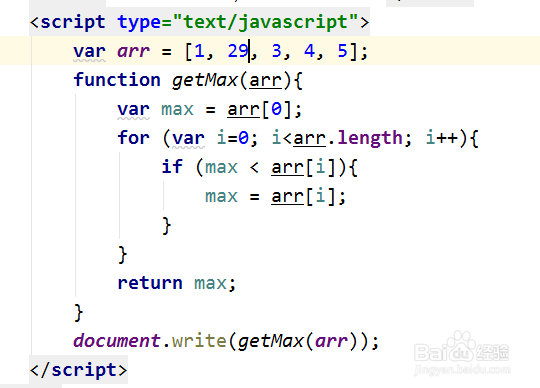Click the number 5 in the array
The image size is (540, 388).
click(343, 51)
